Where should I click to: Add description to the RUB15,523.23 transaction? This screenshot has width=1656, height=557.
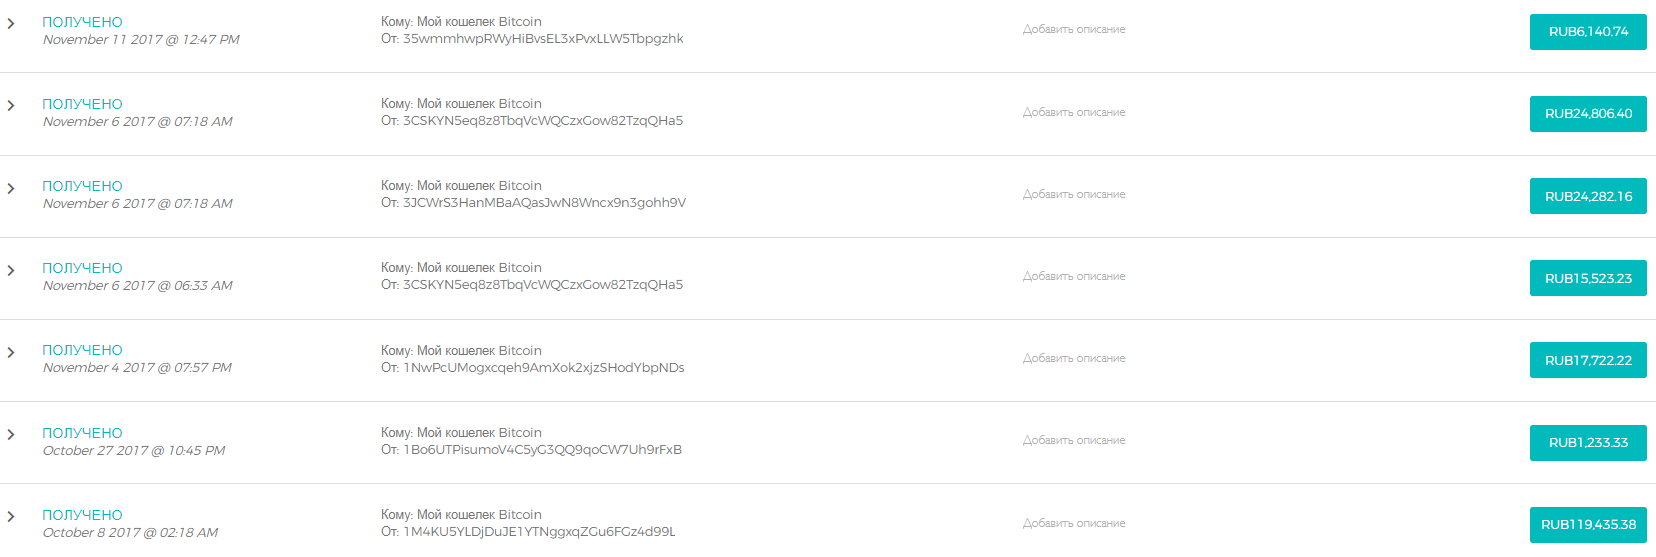pyautogui.click(x=1074, y=277)
